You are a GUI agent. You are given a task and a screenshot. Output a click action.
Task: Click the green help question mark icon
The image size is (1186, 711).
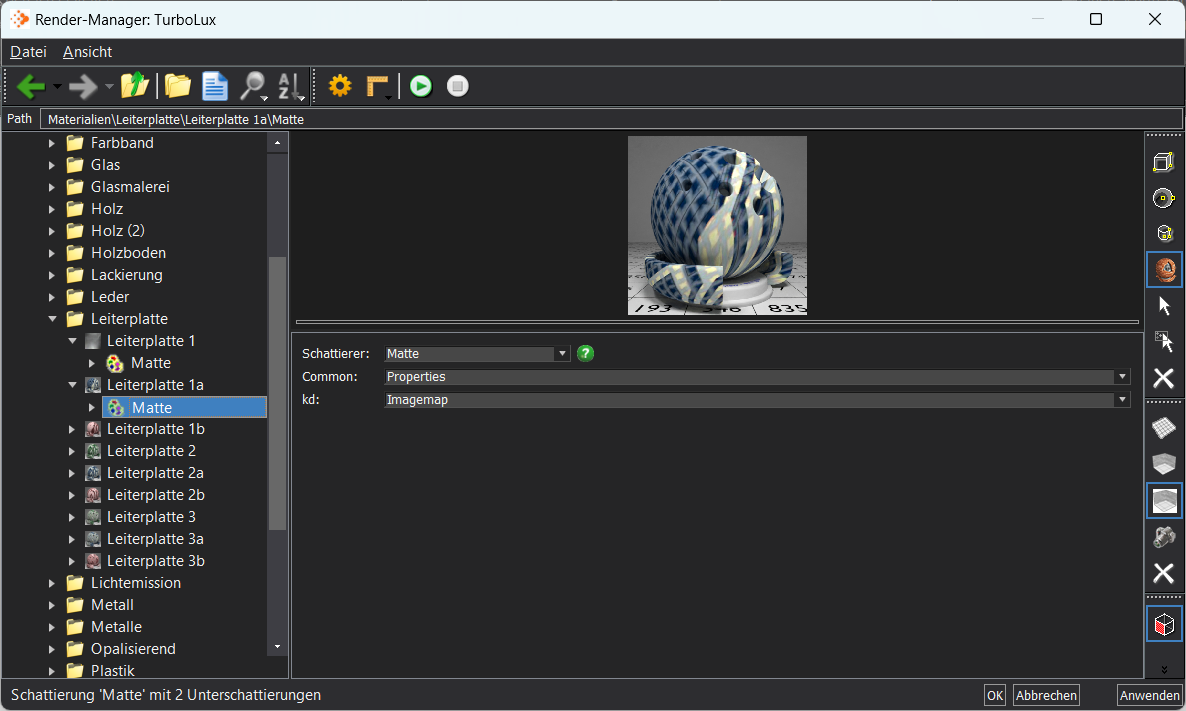point(585,353)
